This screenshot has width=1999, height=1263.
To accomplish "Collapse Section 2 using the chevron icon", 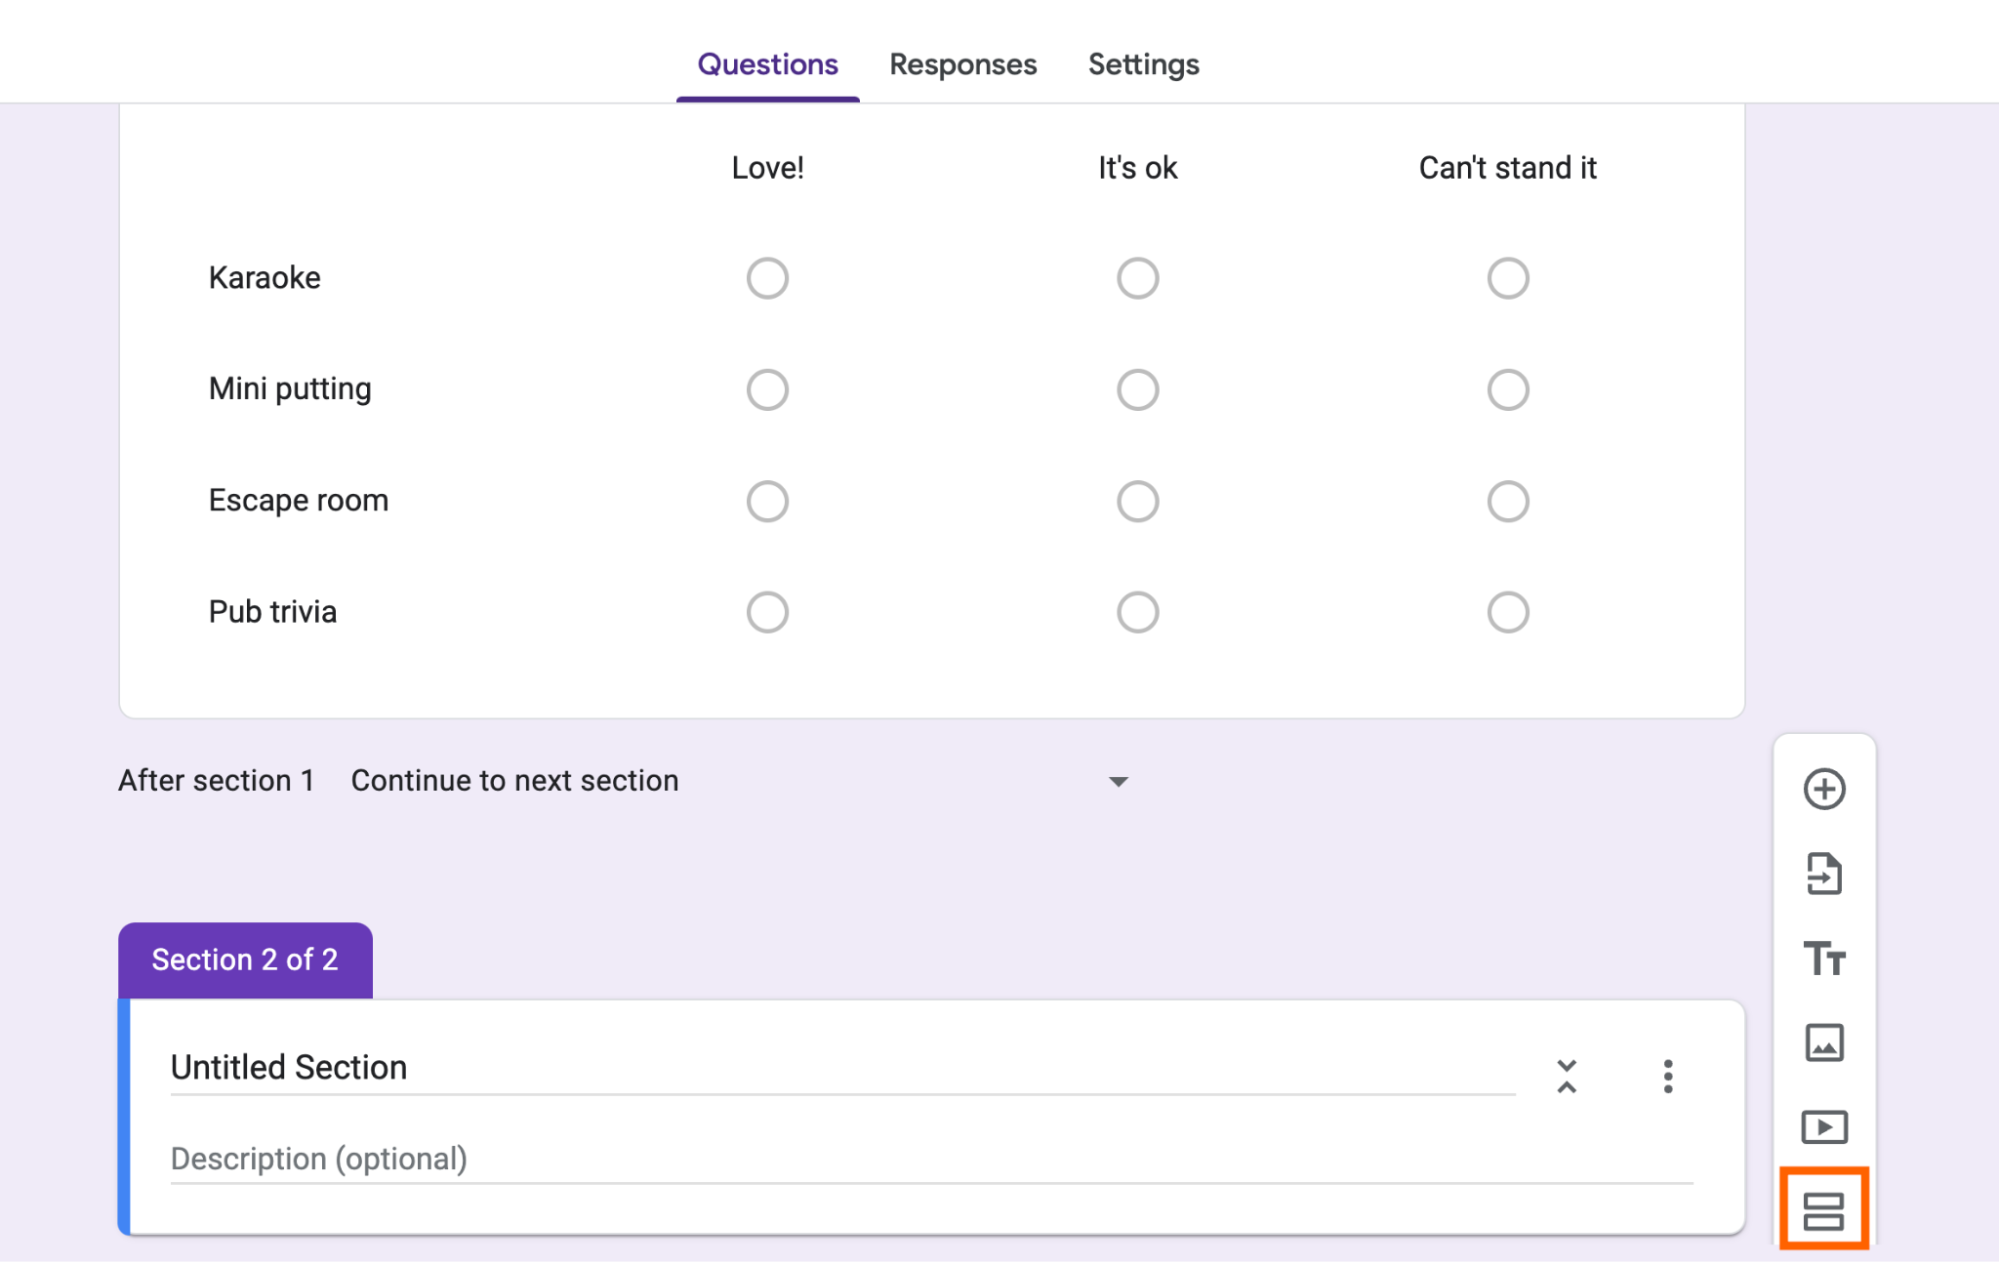I will pos(1567,1077).
